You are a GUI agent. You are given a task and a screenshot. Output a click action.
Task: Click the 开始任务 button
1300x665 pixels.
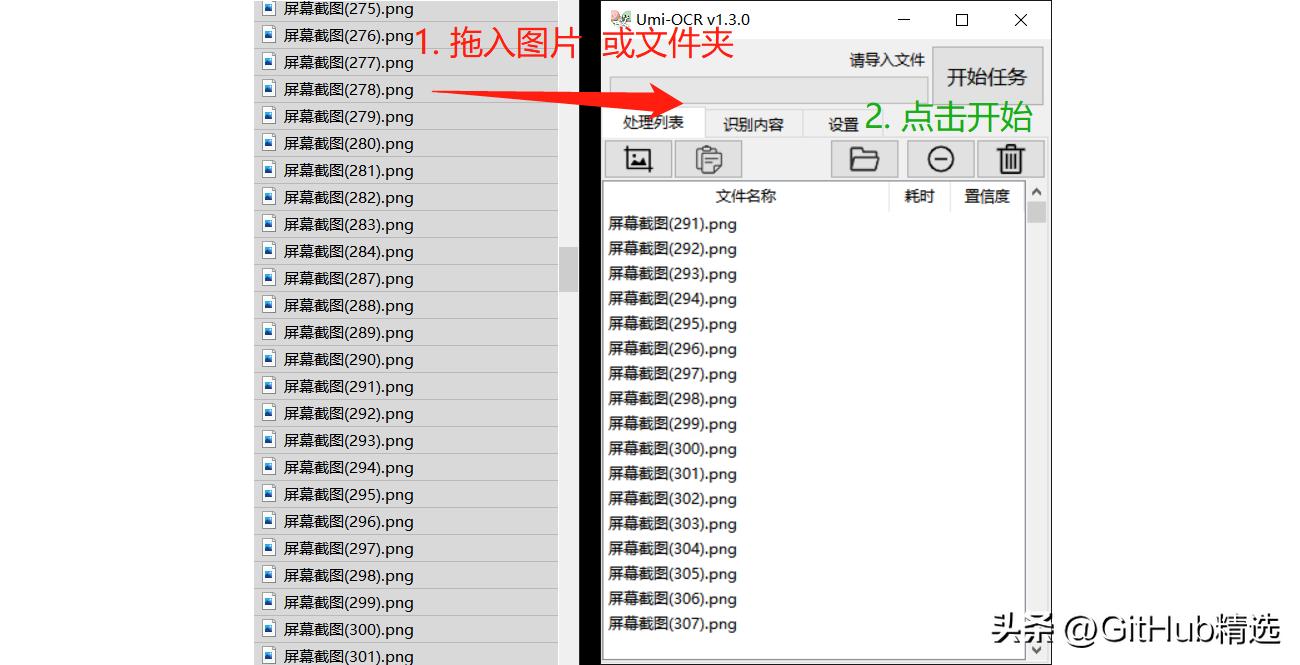(987, 75)
